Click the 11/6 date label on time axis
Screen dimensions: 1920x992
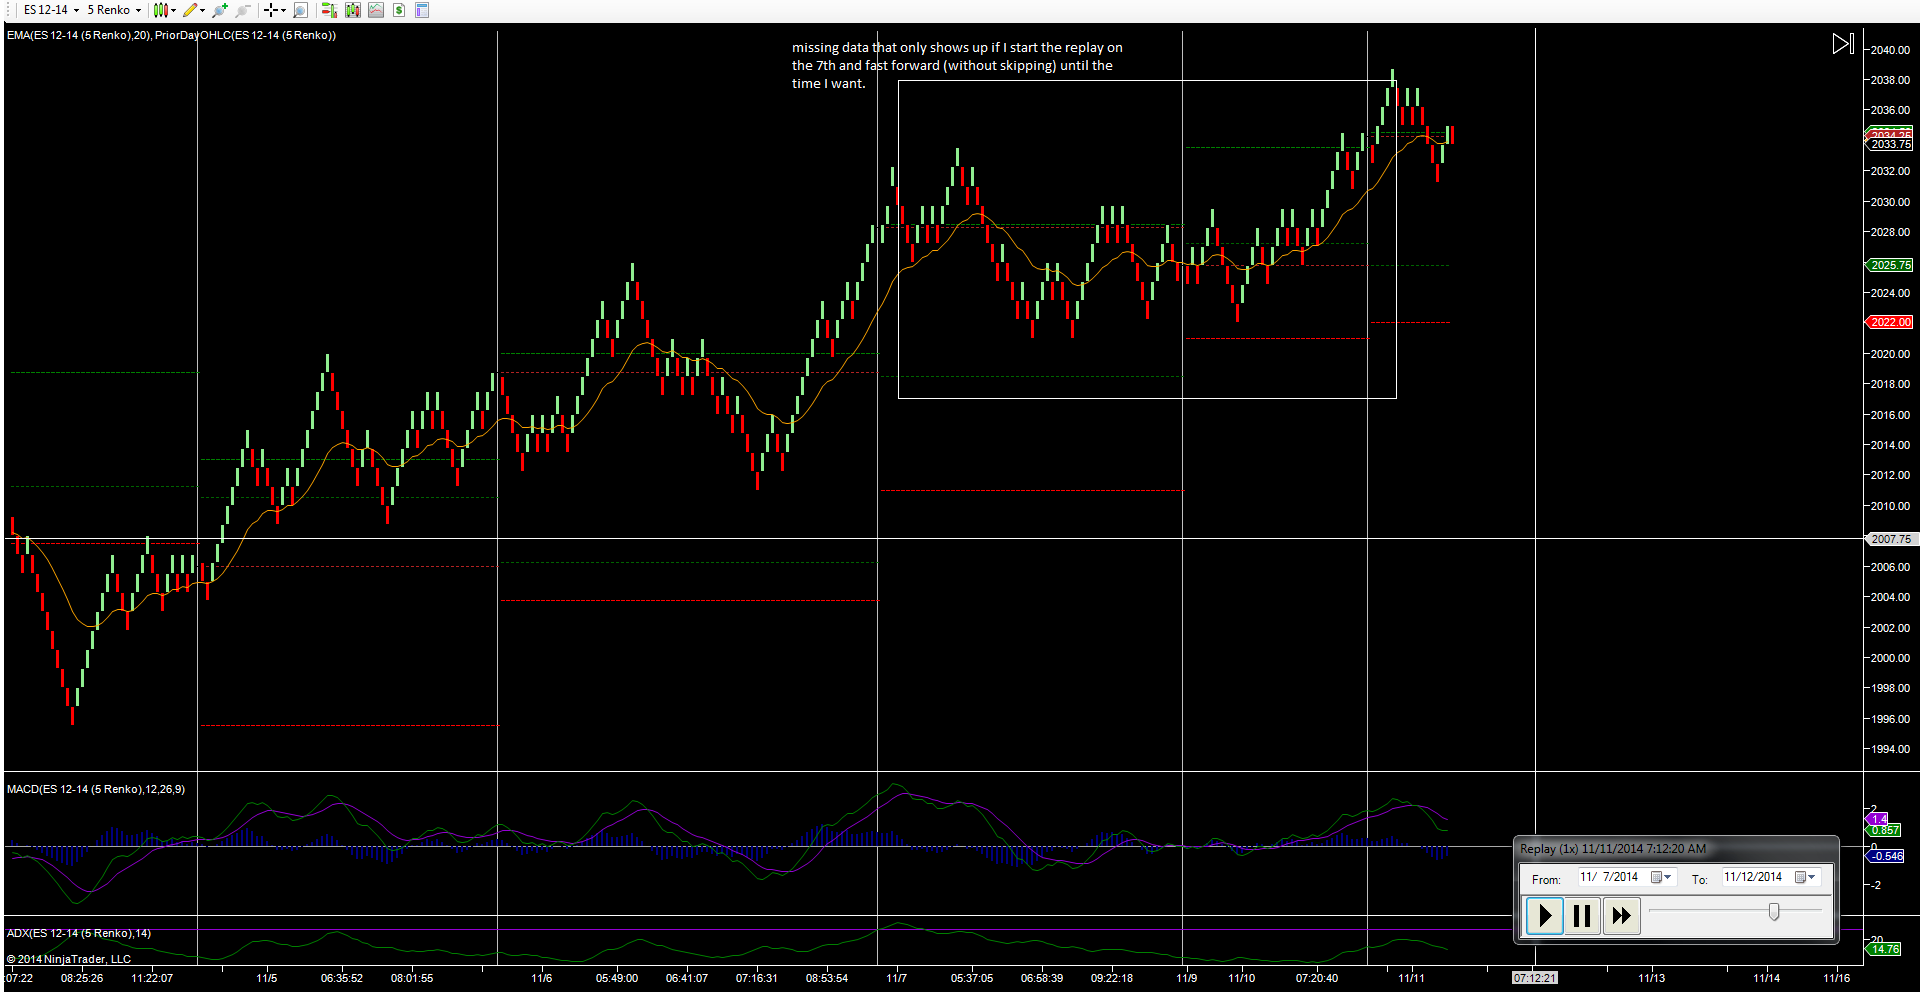coord(541,978)
